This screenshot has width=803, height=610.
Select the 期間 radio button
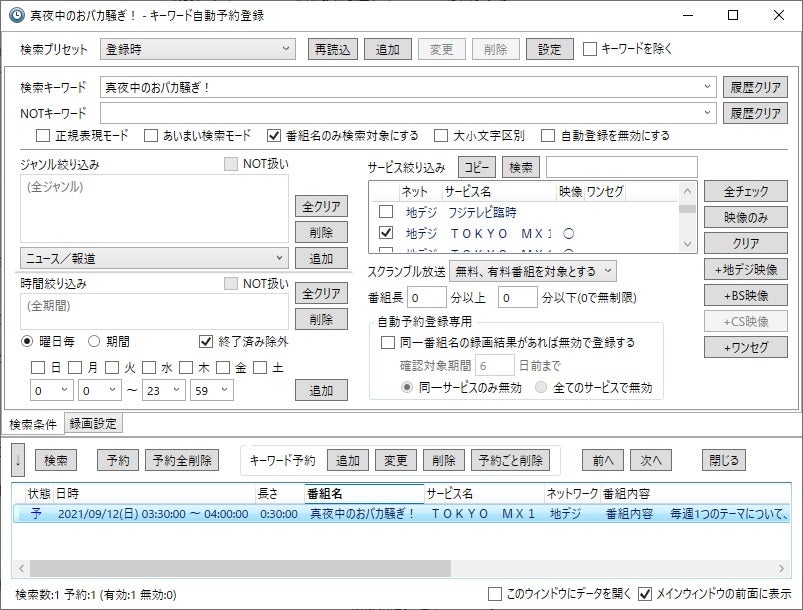[95, 340]
